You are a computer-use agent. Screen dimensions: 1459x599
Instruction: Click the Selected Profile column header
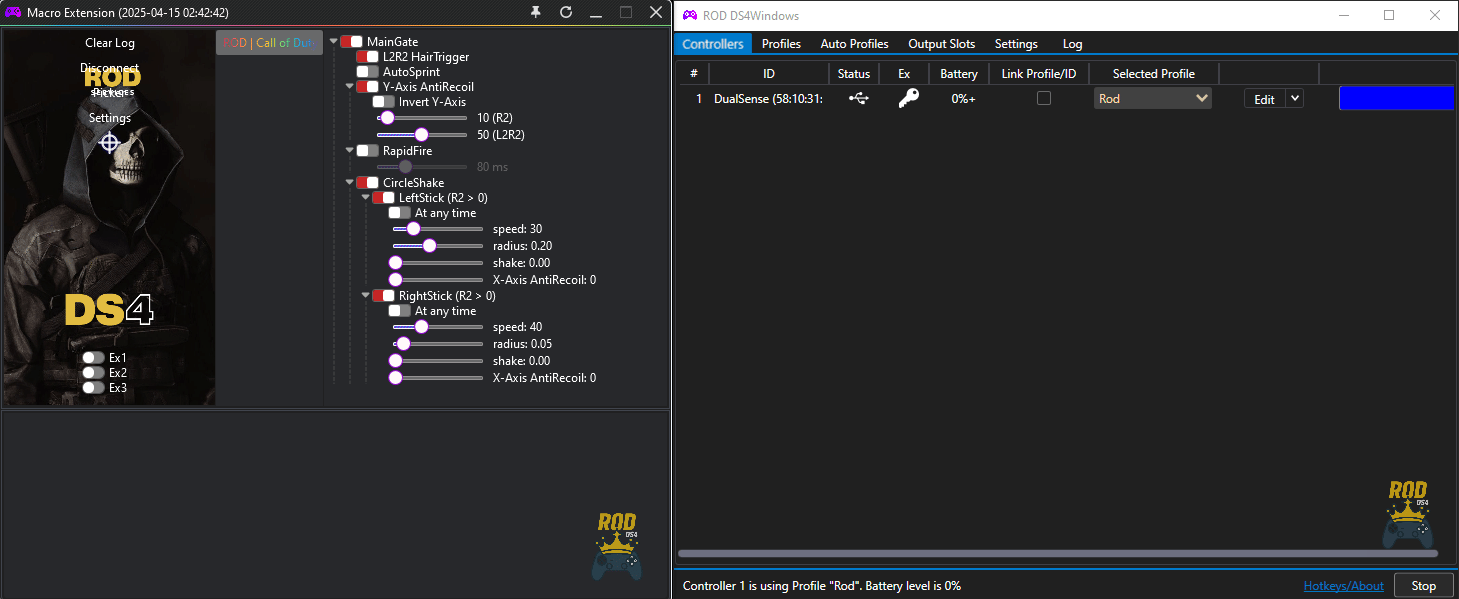pos(1153,74)
